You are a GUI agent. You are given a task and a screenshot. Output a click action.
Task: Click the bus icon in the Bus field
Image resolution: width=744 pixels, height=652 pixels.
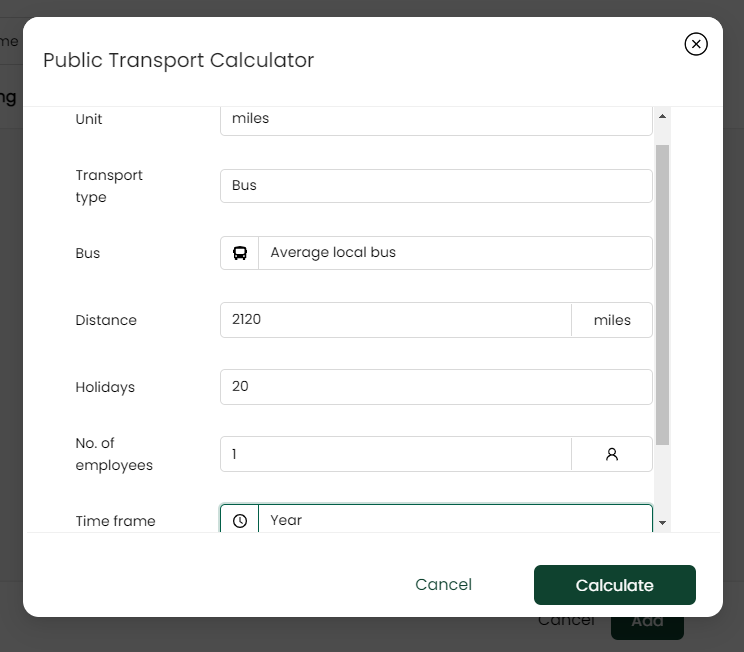(240, 253)
